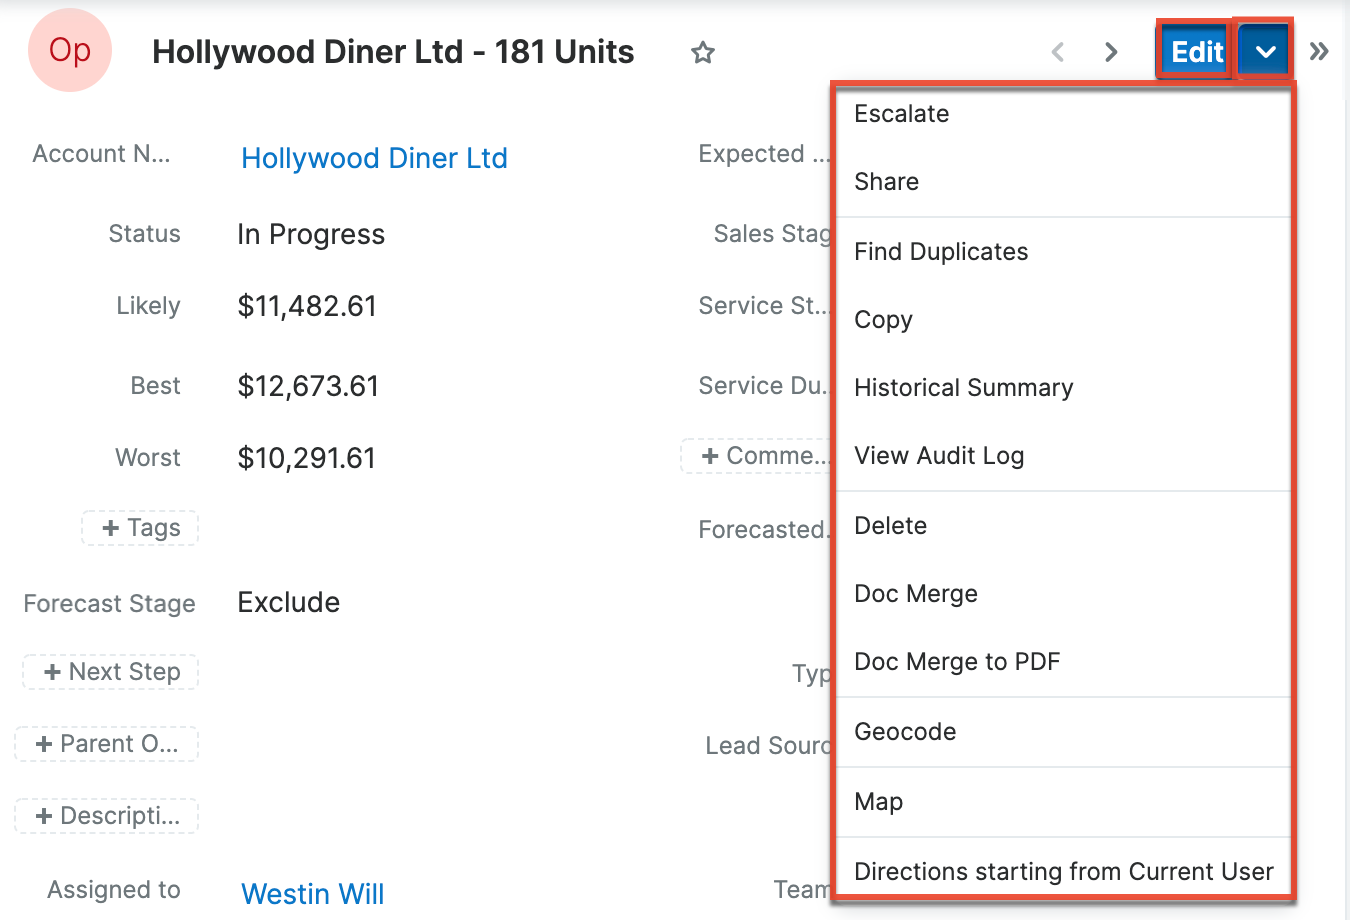The width and height of the screenshot is (1350, 920).
Task: Choose Delete in the actions menu
Action: click(x=891, y=526)
